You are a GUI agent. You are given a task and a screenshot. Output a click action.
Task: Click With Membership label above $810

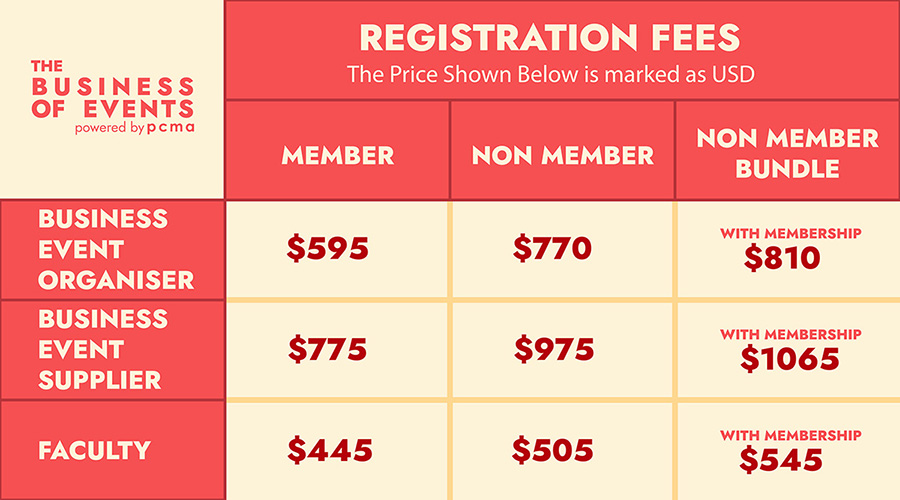(x=790, y=233)
